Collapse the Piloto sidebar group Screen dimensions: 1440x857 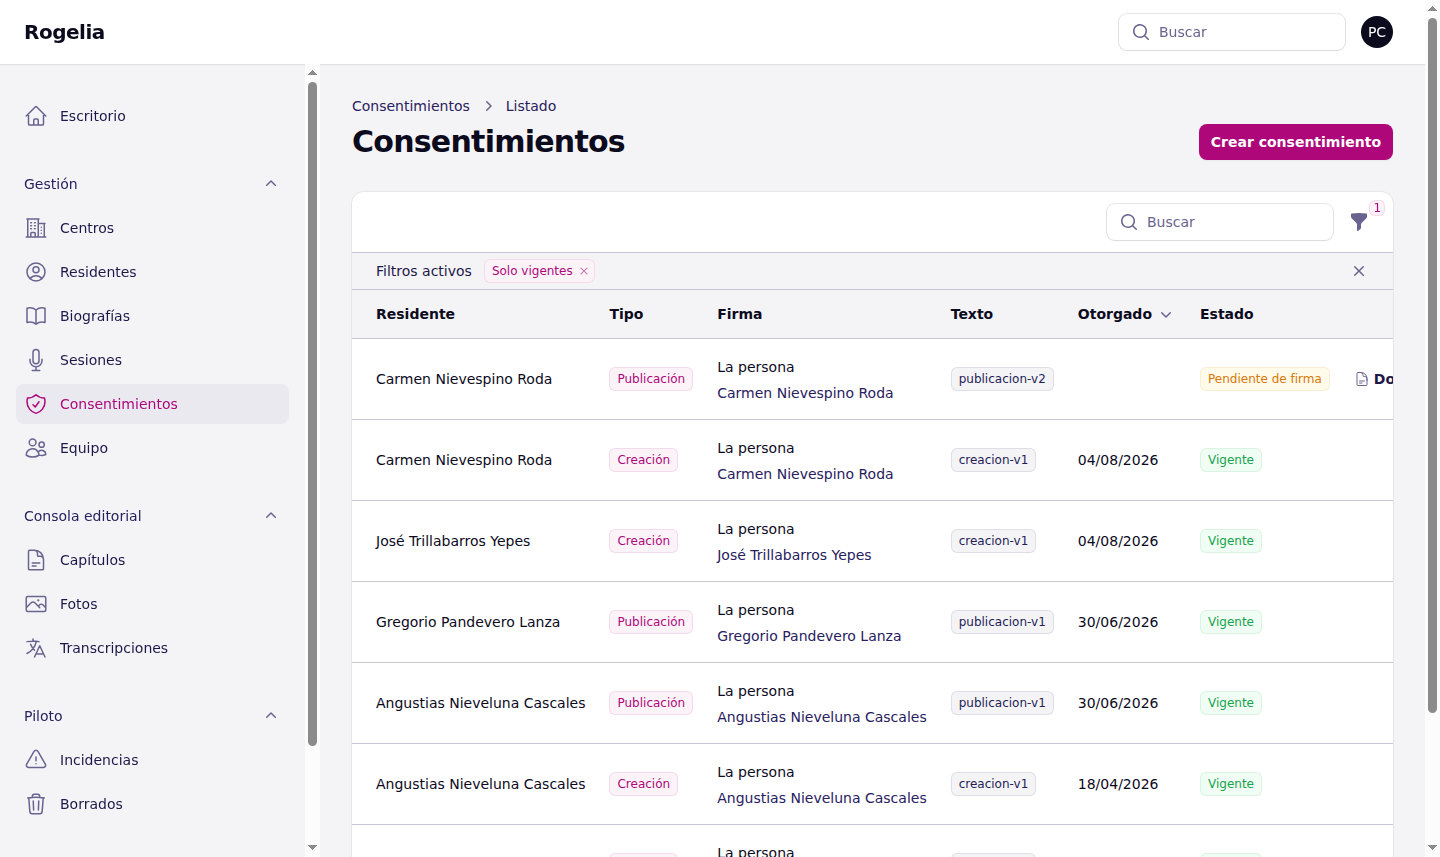[271, 716]
